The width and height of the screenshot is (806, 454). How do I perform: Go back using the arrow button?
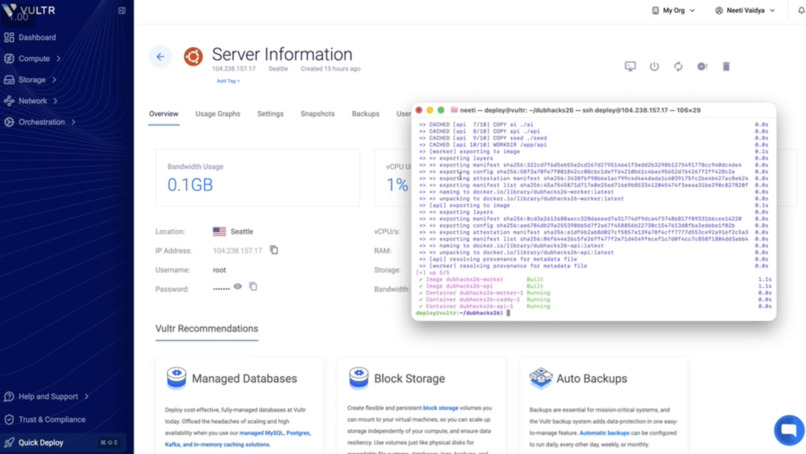(x=160, y=57)
